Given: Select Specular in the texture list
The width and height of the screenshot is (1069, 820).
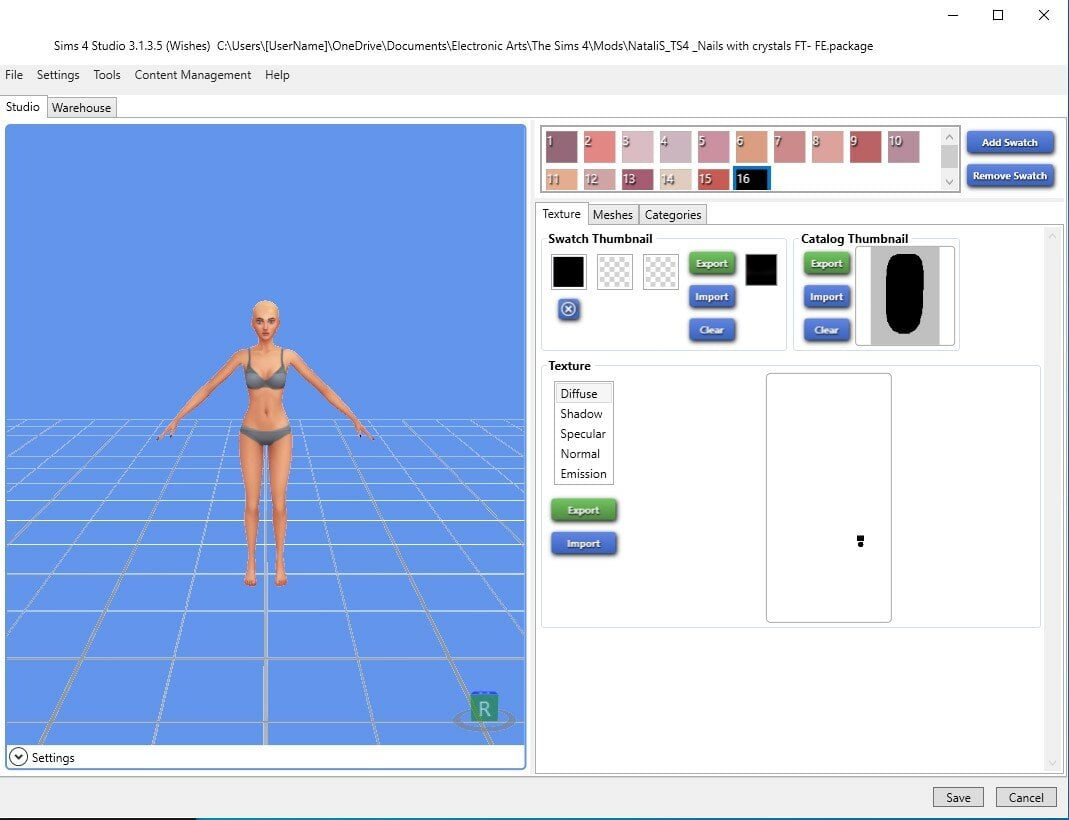Looking at the screenshot, I should coord(584,434).
